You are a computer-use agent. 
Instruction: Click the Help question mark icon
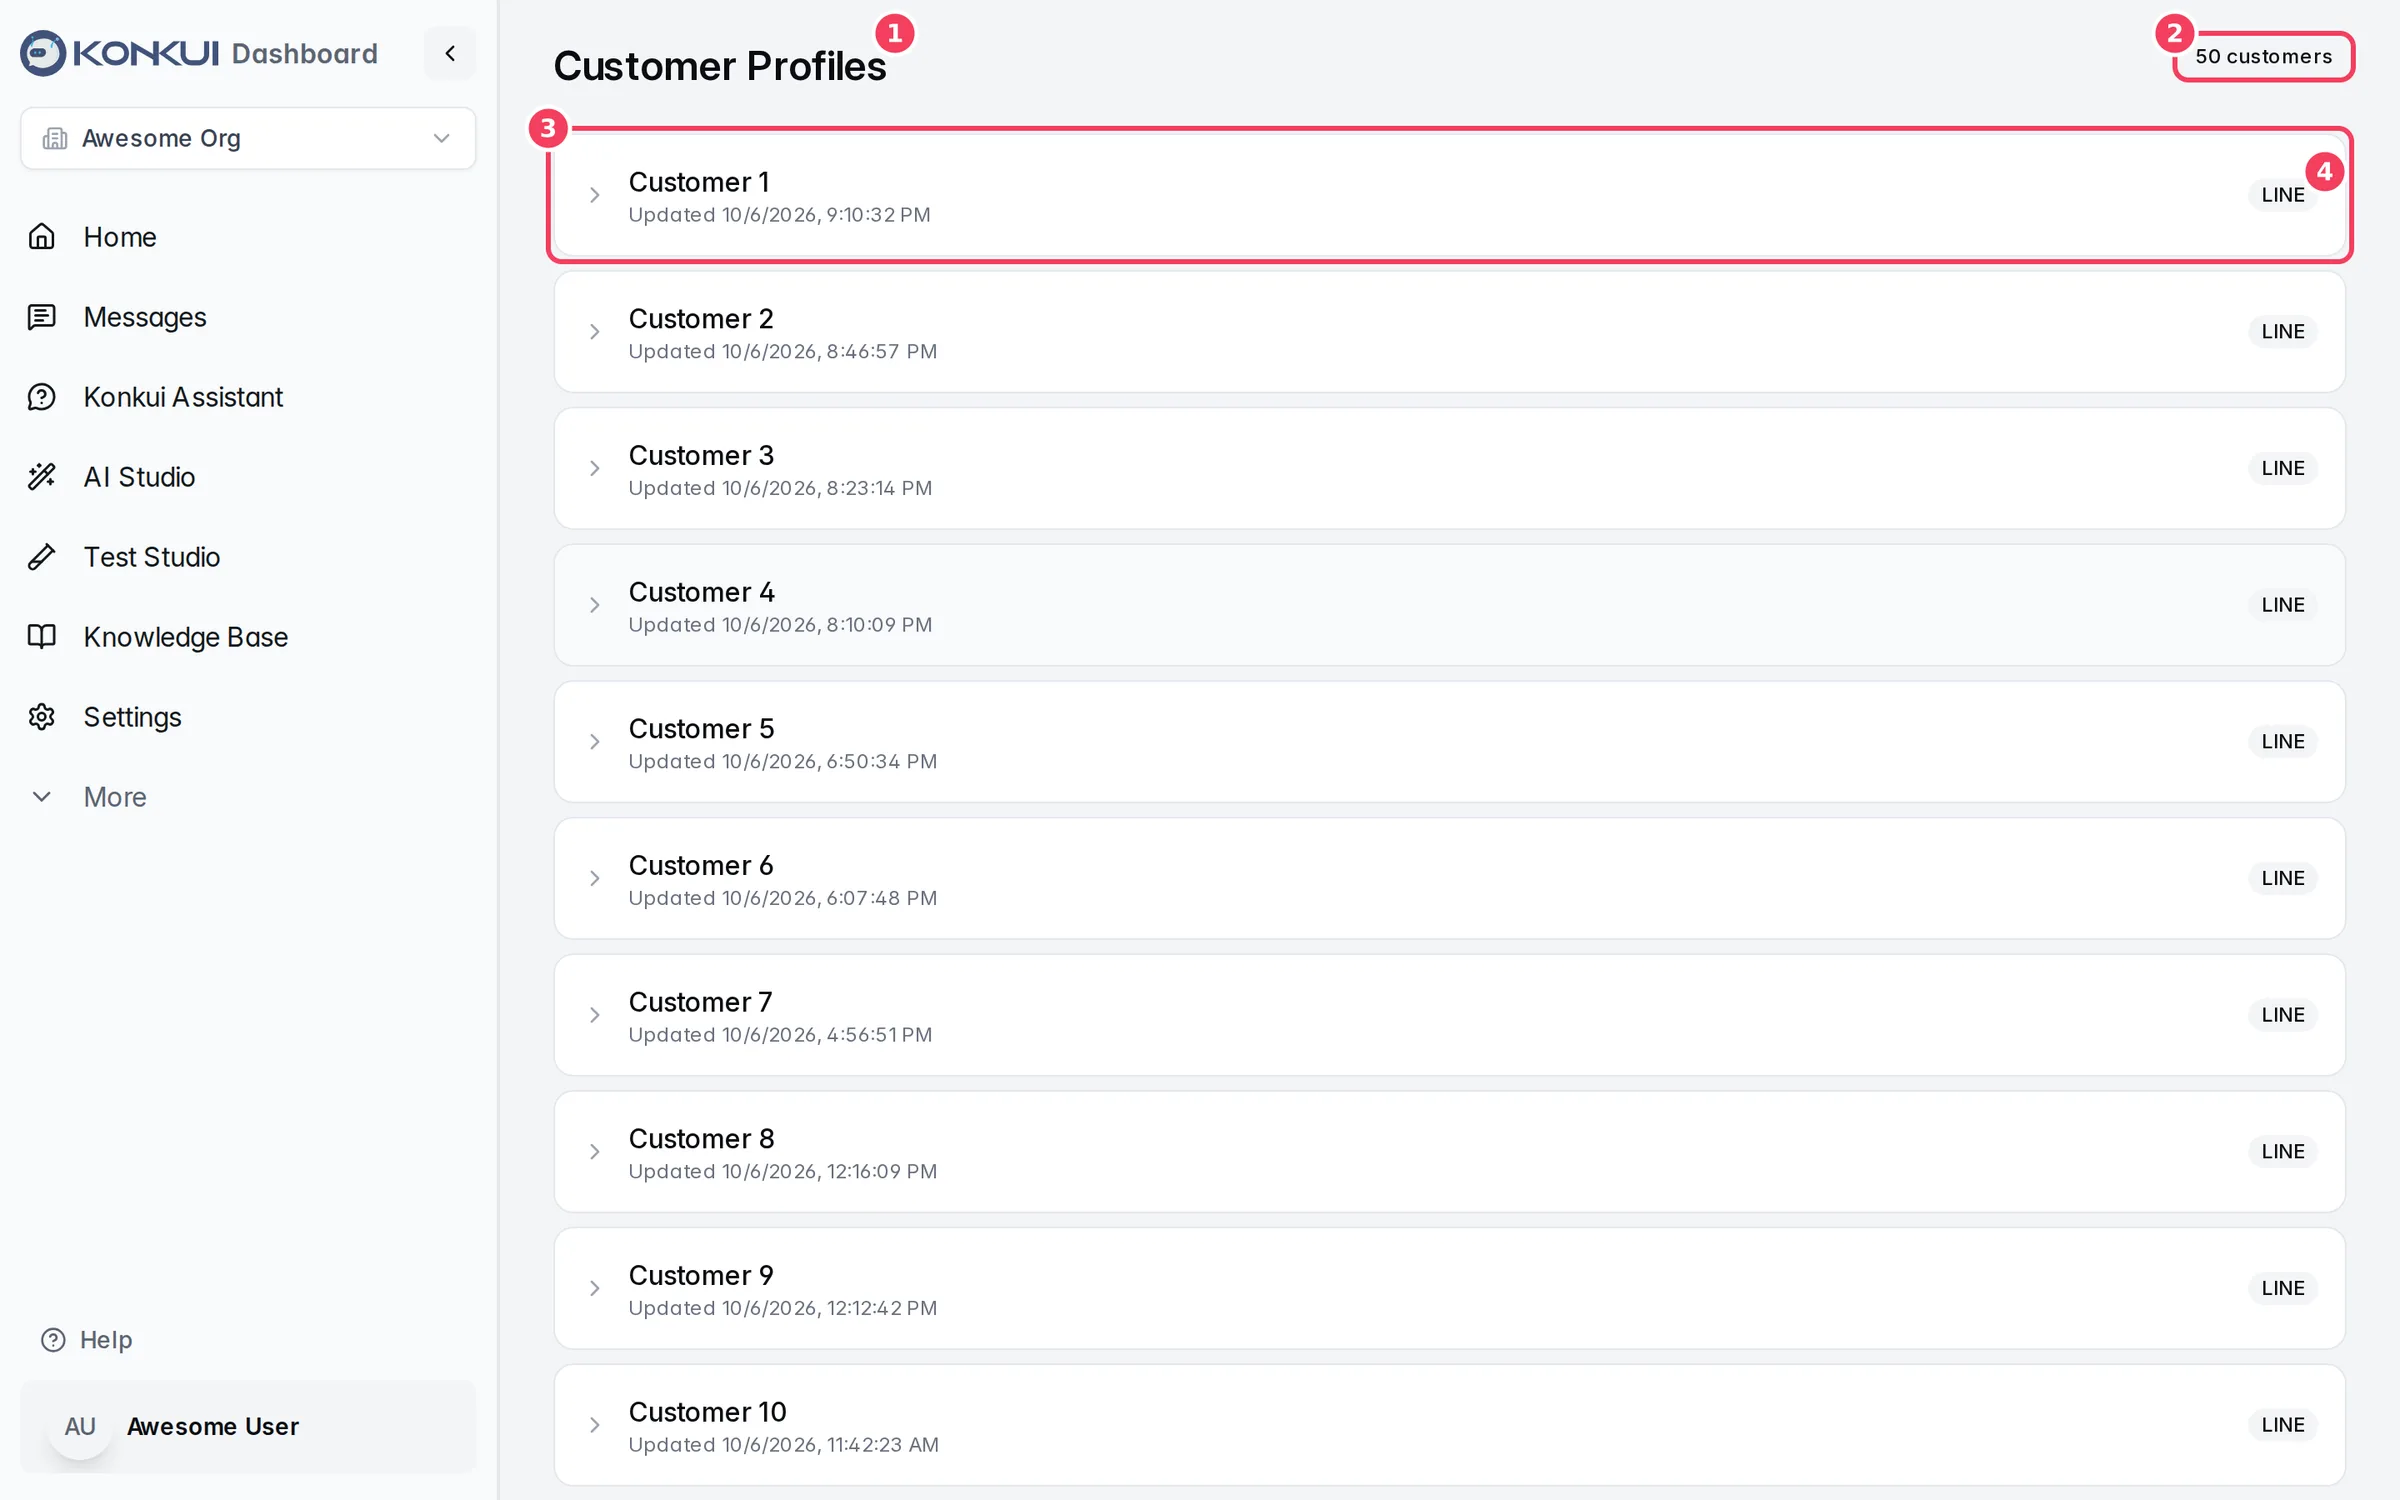(53, 1340)
